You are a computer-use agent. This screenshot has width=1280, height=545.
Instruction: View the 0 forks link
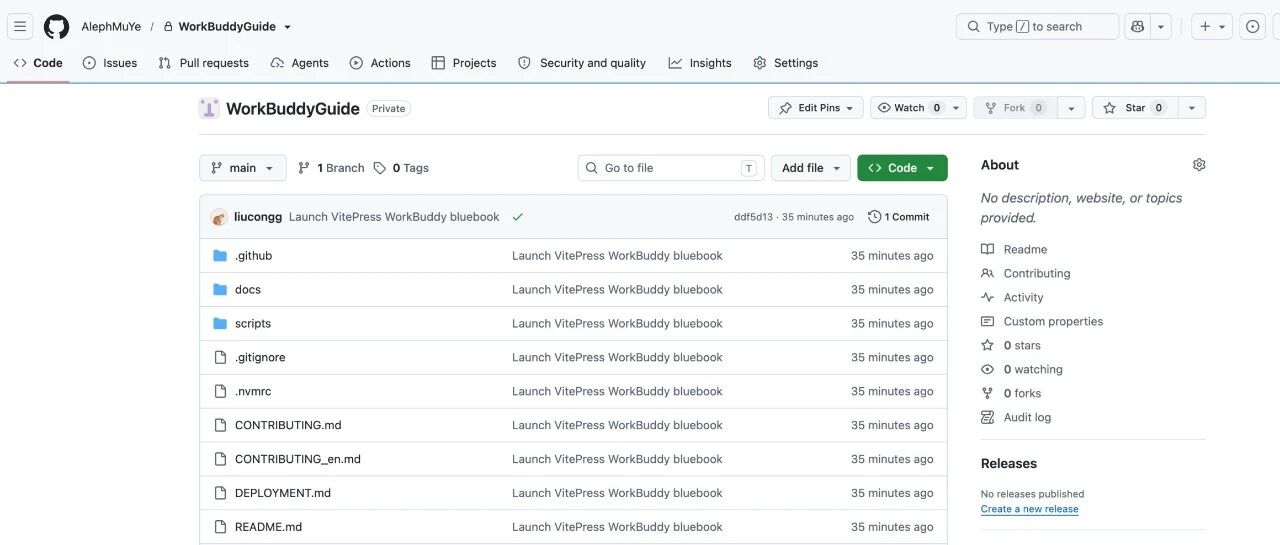click(1011, 393)
